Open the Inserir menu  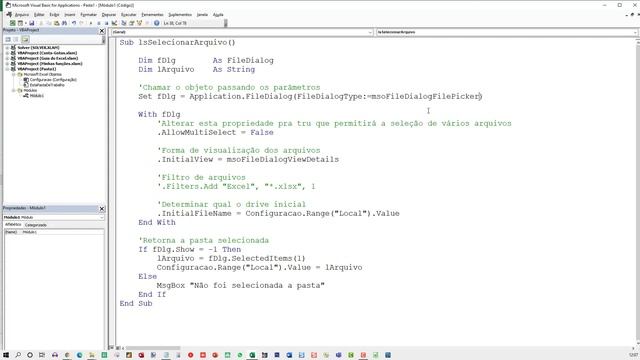(x=70, y=15)
